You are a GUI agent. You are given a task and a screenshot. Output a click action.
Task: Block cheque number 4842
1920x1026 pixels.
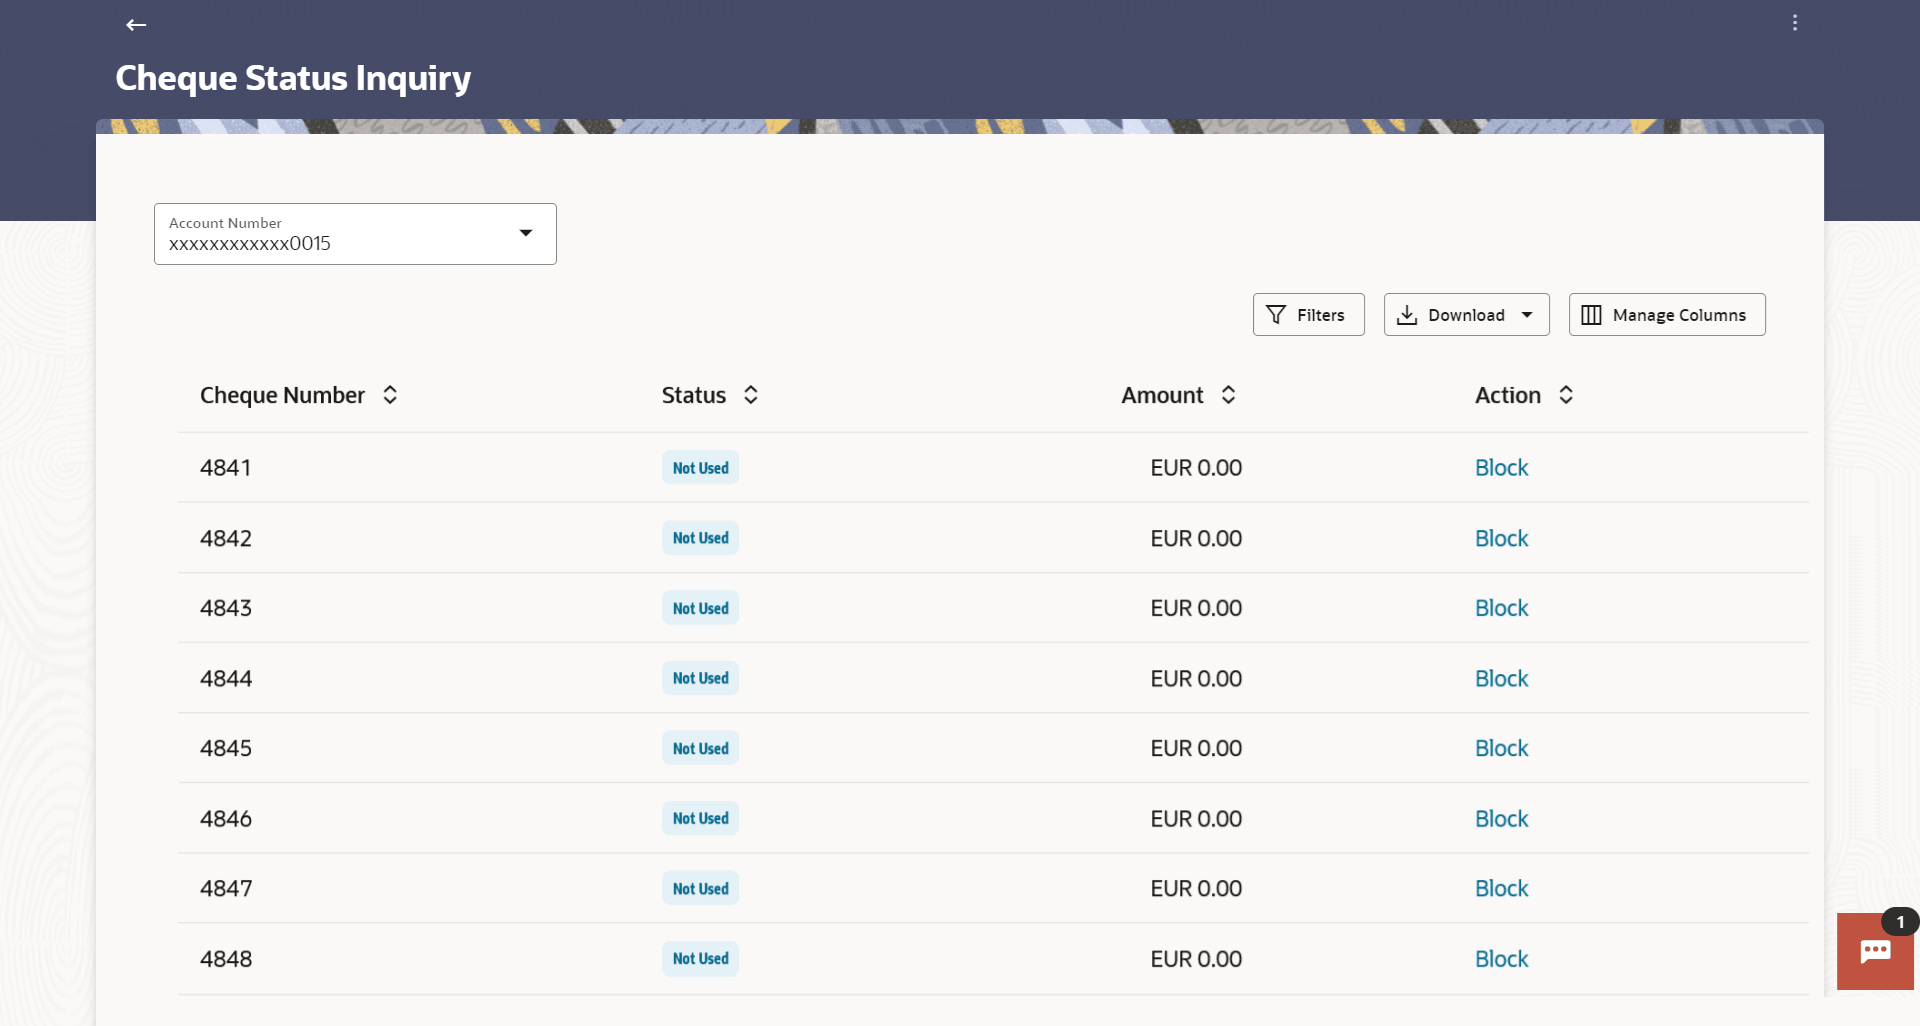(x=1501, y=538)
